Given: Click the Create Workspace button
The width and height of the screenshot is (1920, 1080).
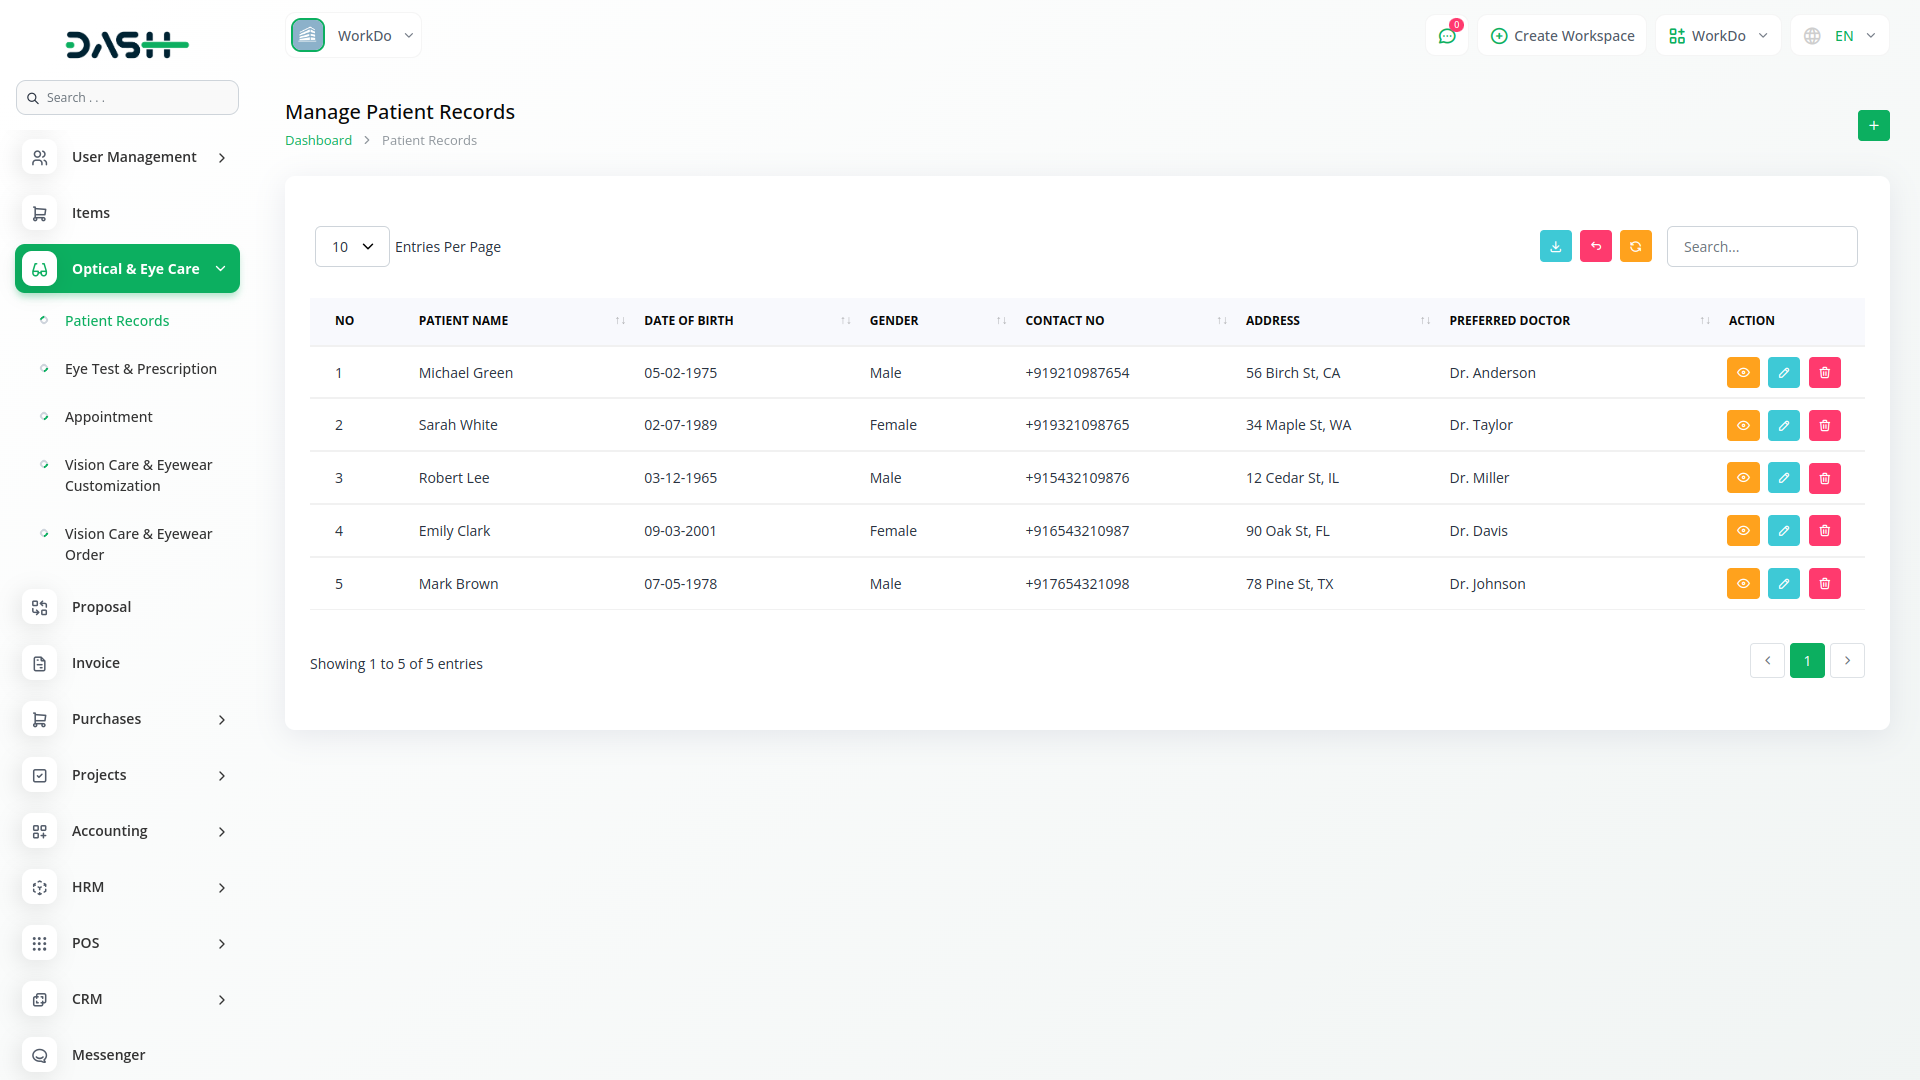Looking at the screenshot, I should click(x=1562, y=36).
